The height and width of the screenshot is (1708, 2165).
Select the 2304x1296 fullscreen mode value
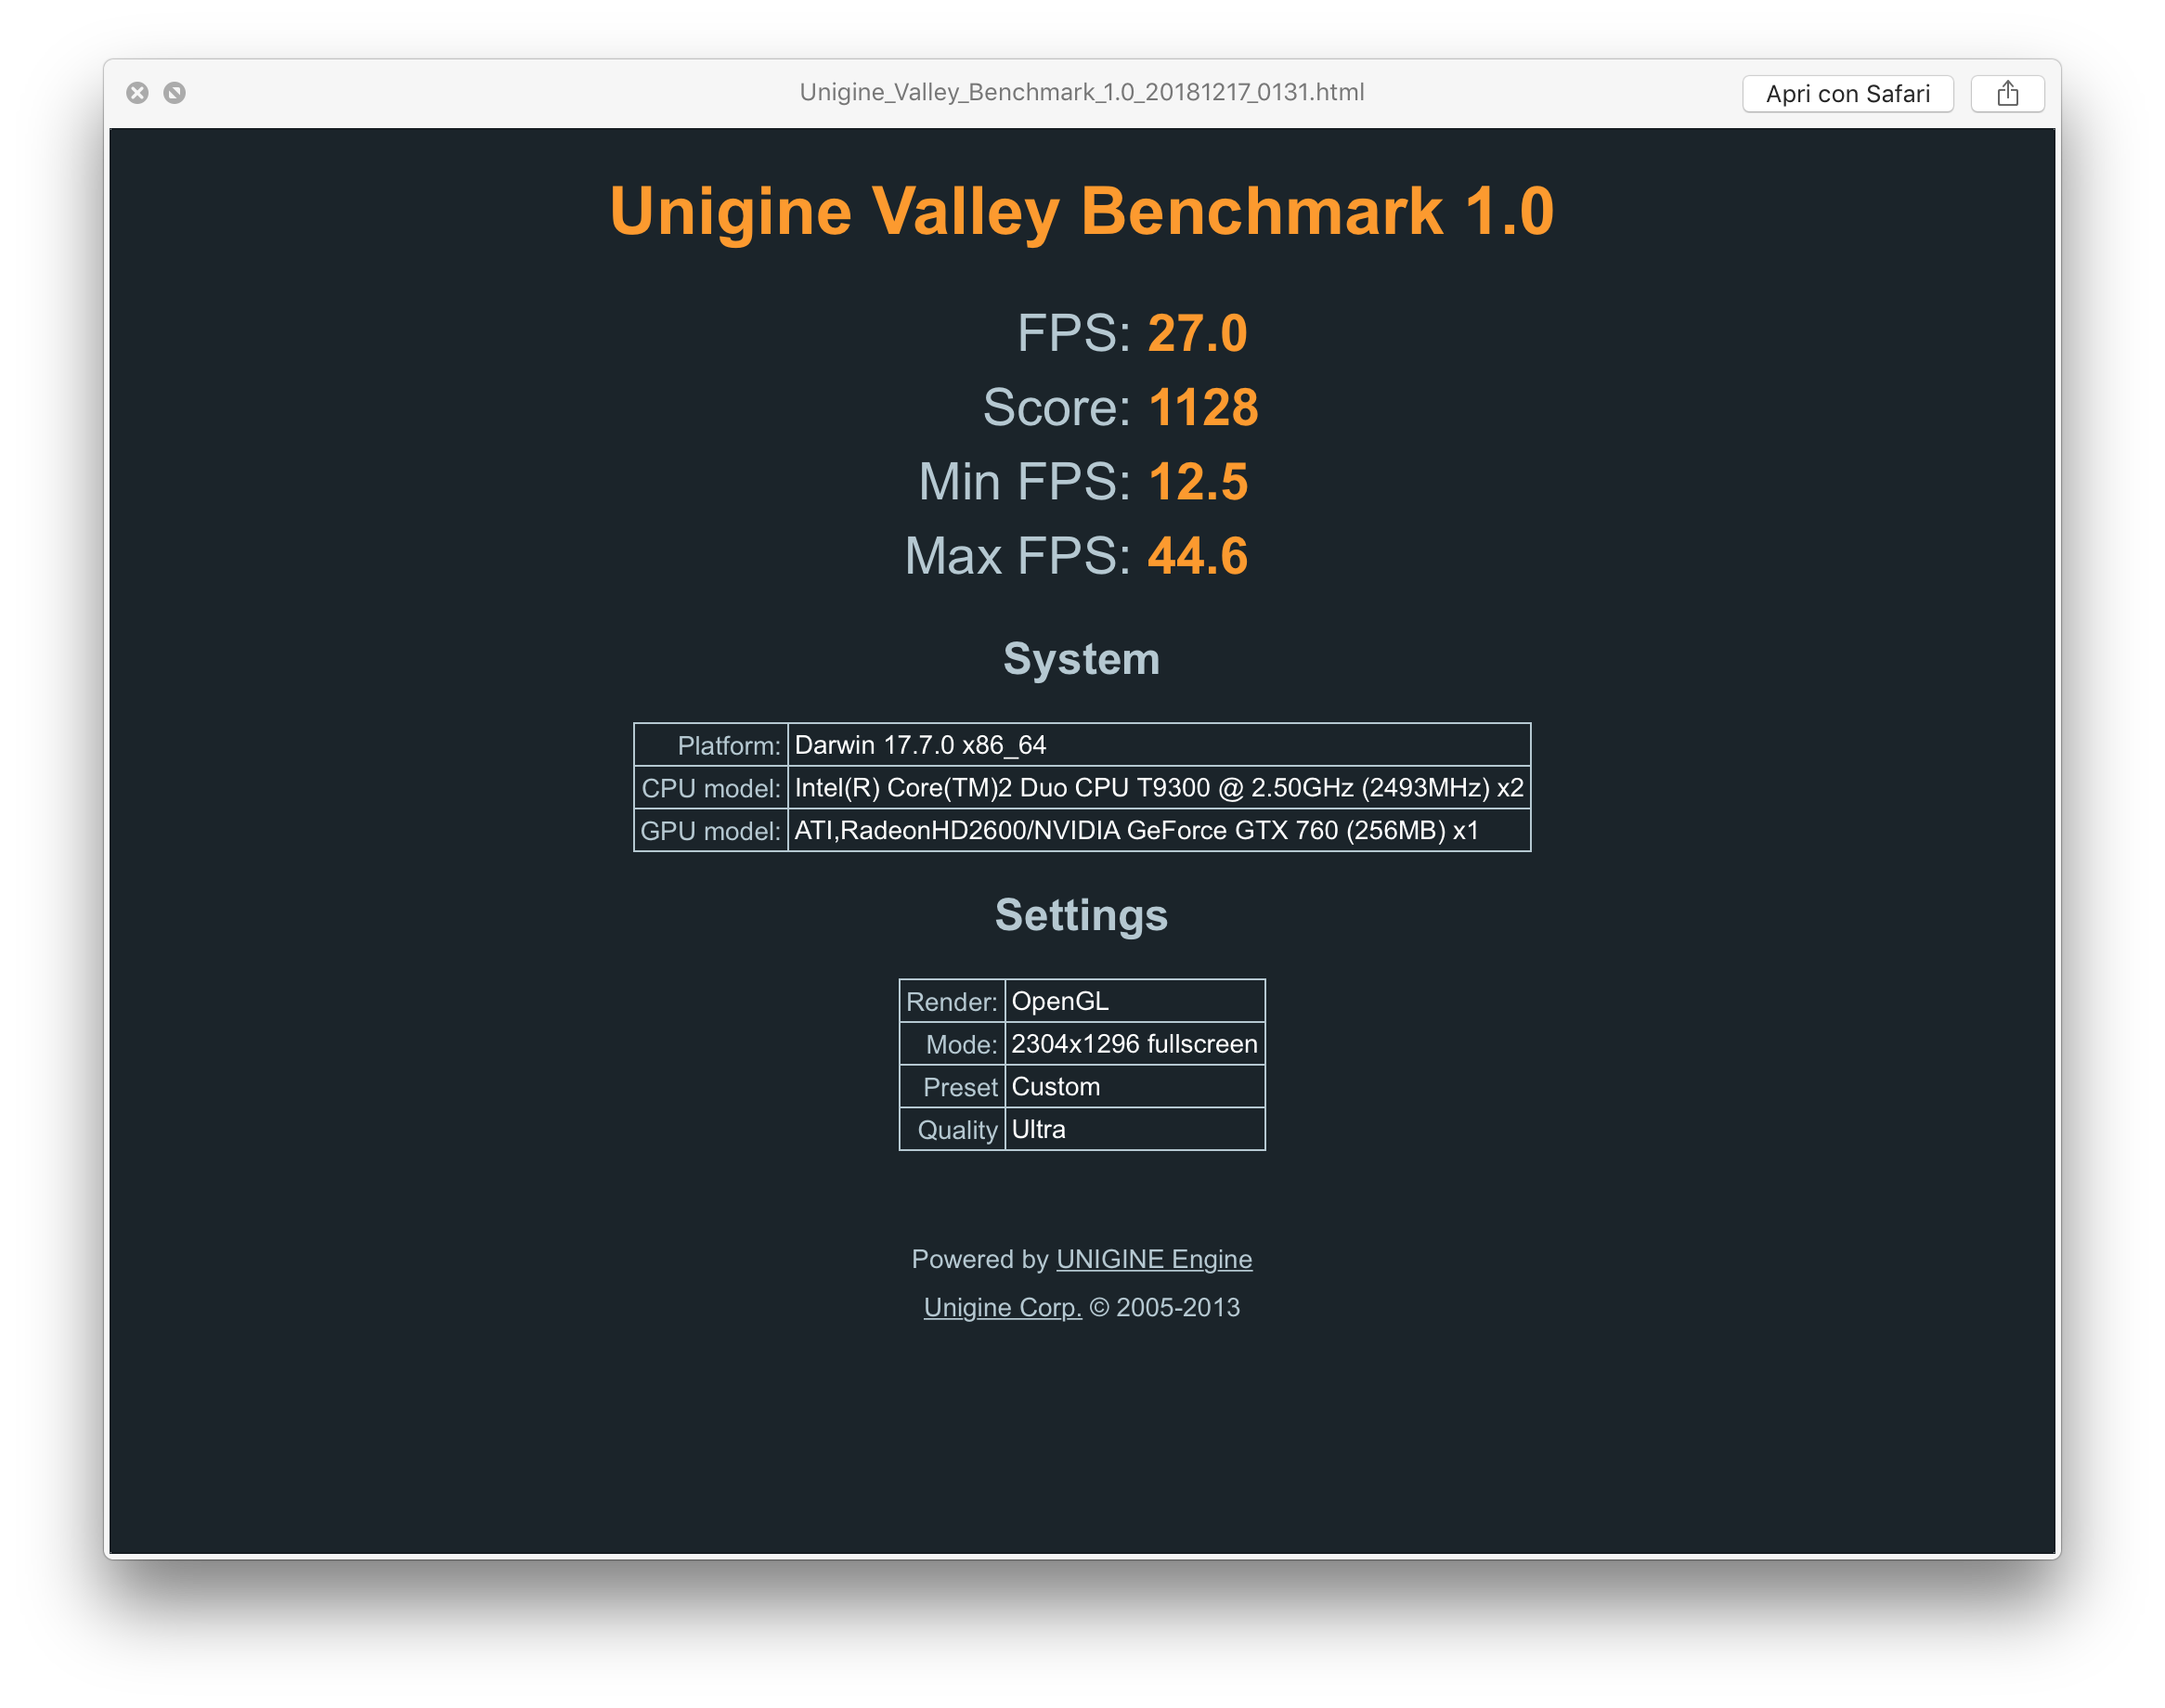[1135, 1044]
